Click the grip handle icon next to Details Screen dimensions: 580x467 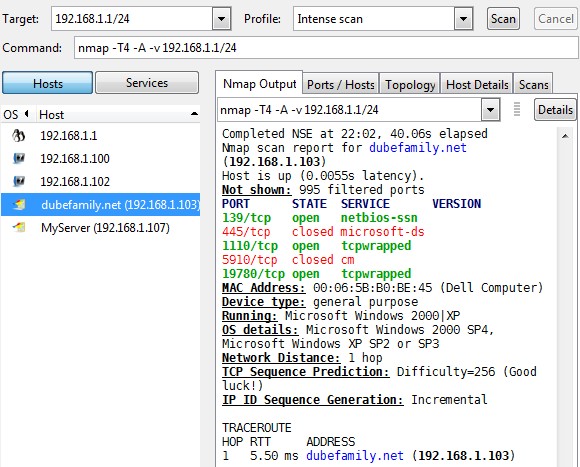pos(517,109)
